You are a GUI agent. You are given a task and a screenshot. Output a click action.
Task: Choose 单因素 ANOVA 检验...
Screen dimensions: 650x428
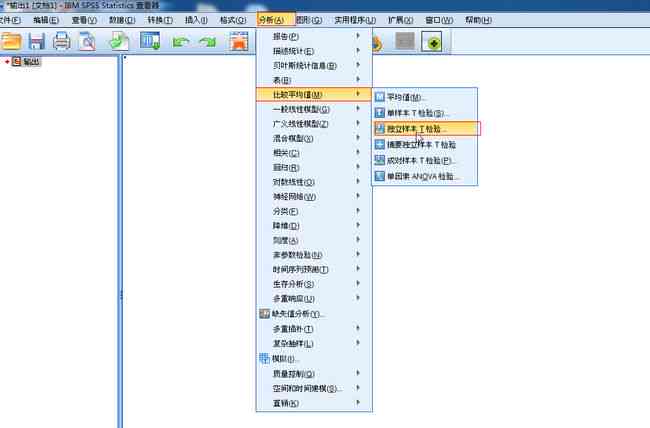pyautogui.click(x=425, y=176)
